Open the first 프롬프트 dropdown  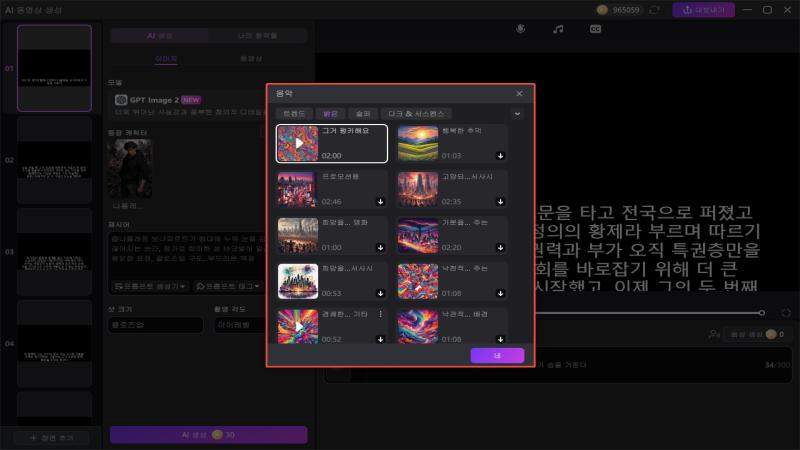(x=149, y=286)
